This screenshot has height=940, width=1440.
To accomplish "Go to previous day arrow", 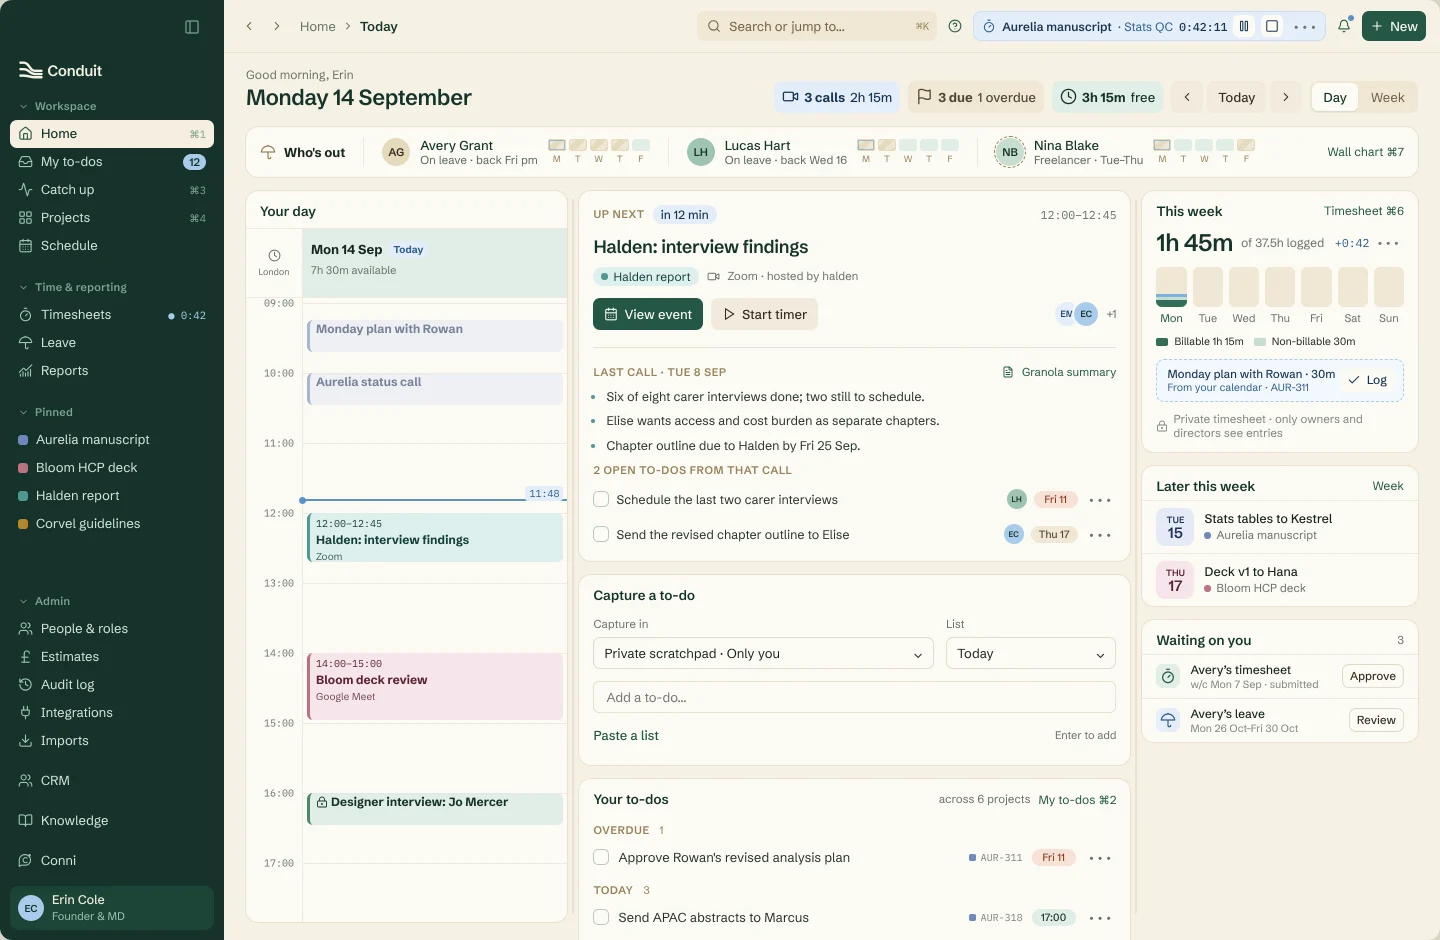I will (x=1187, y=97).
